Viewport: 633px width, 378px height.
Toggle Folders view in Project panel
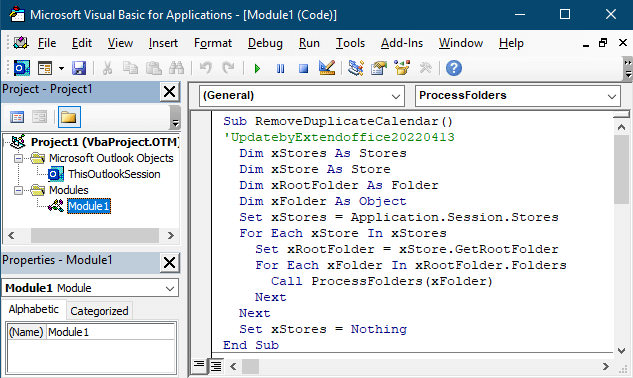[x=69, y=117]
